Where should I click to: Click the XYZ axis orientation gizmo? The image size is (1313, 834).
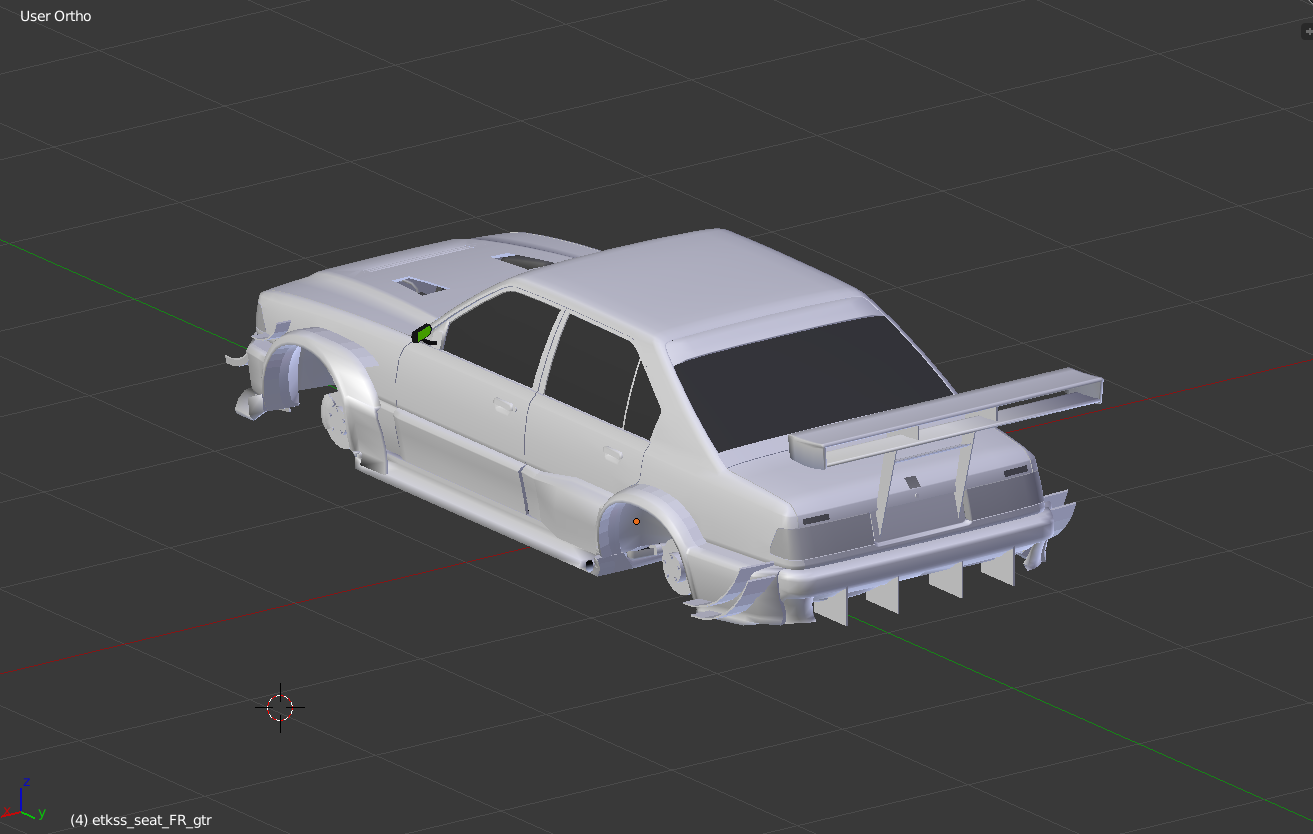(x=24, y=800)
